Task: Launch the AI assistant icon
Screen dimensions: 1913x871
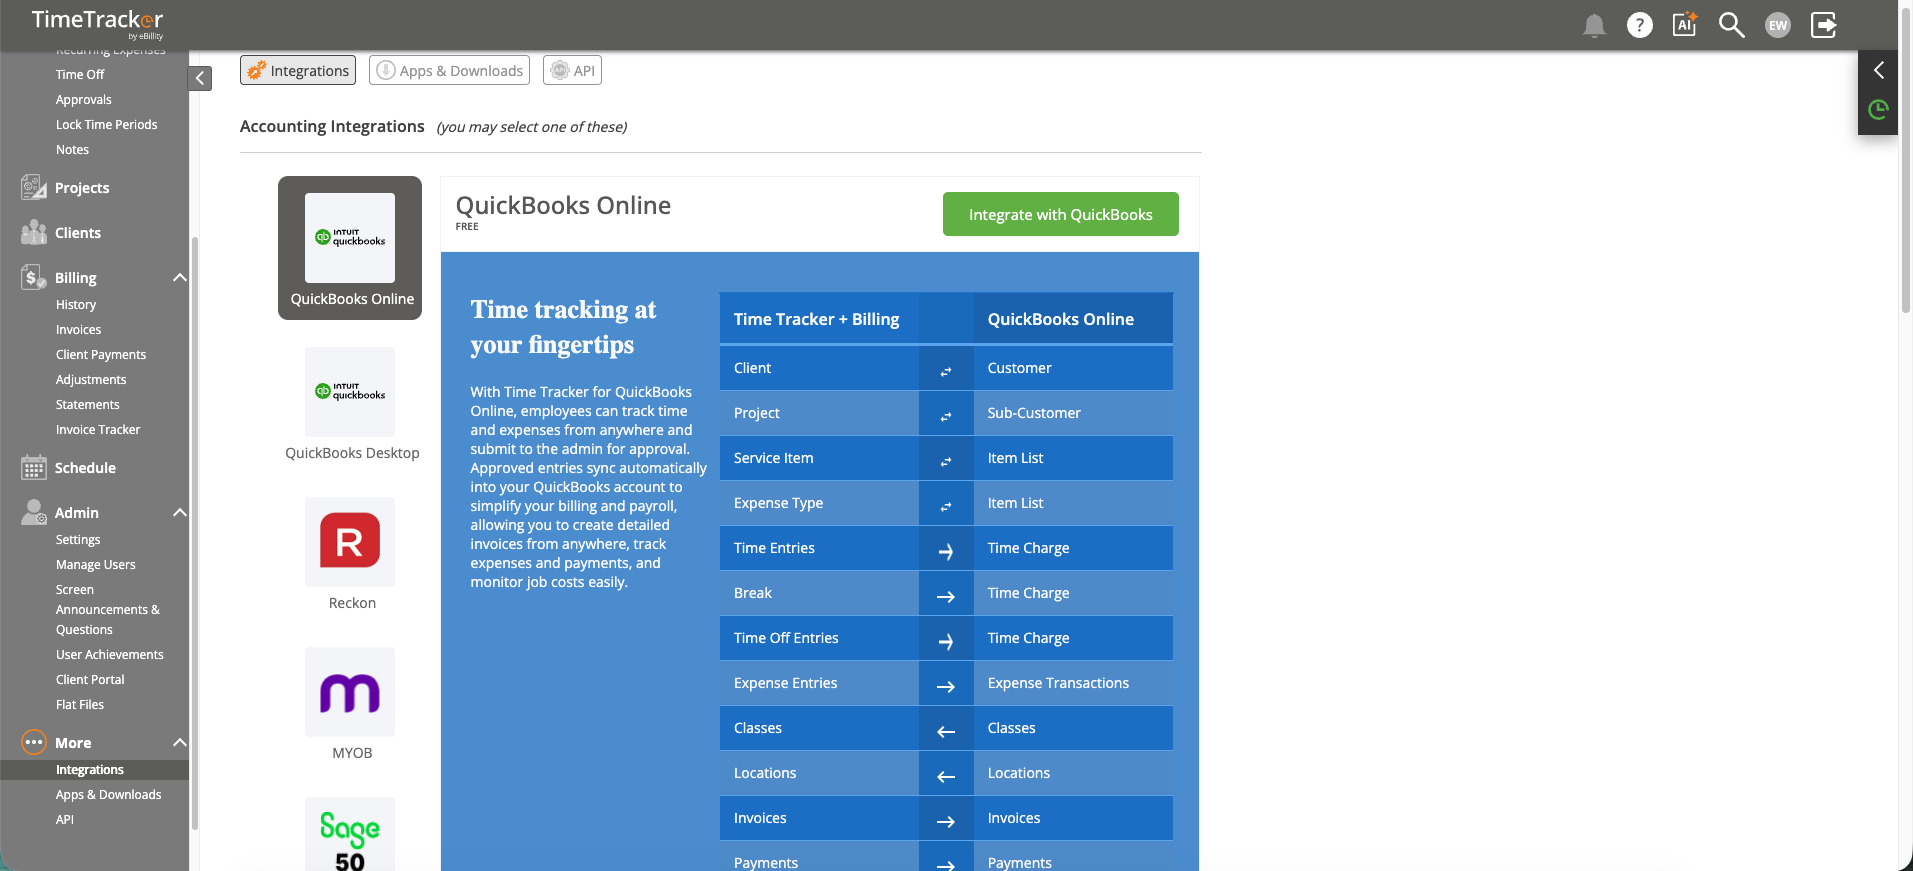Action: pos(1685,24)
